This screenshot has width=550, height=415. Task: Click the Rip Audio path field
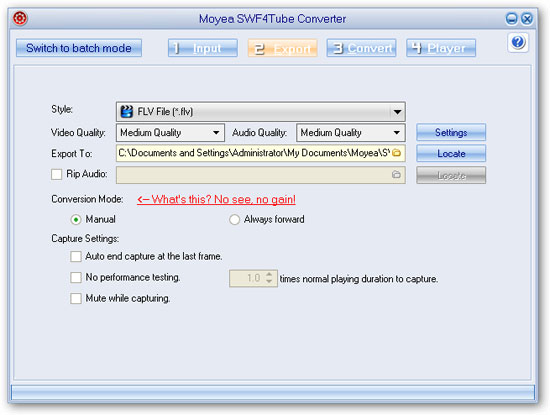261,175
